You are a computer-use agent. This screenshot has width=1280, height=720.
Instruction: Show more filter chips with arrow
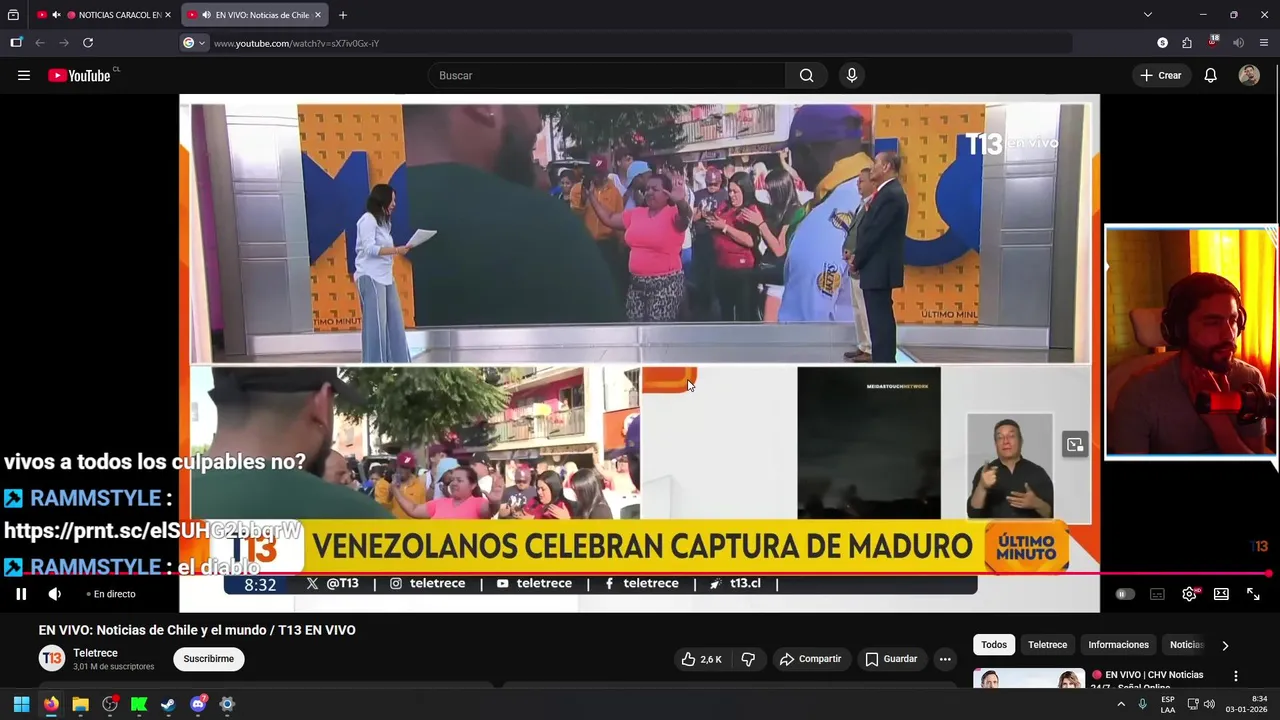point(1225,645)
